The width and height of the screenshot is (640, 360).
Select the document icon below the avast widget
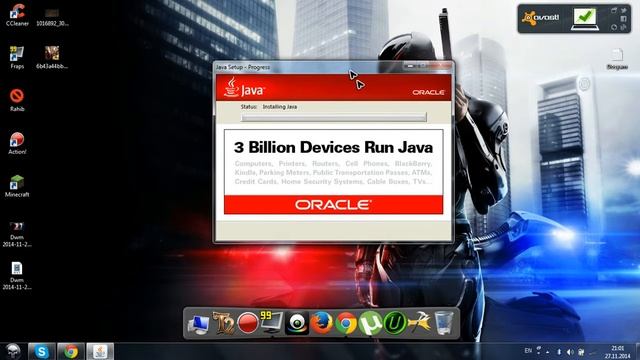point(617,59)
